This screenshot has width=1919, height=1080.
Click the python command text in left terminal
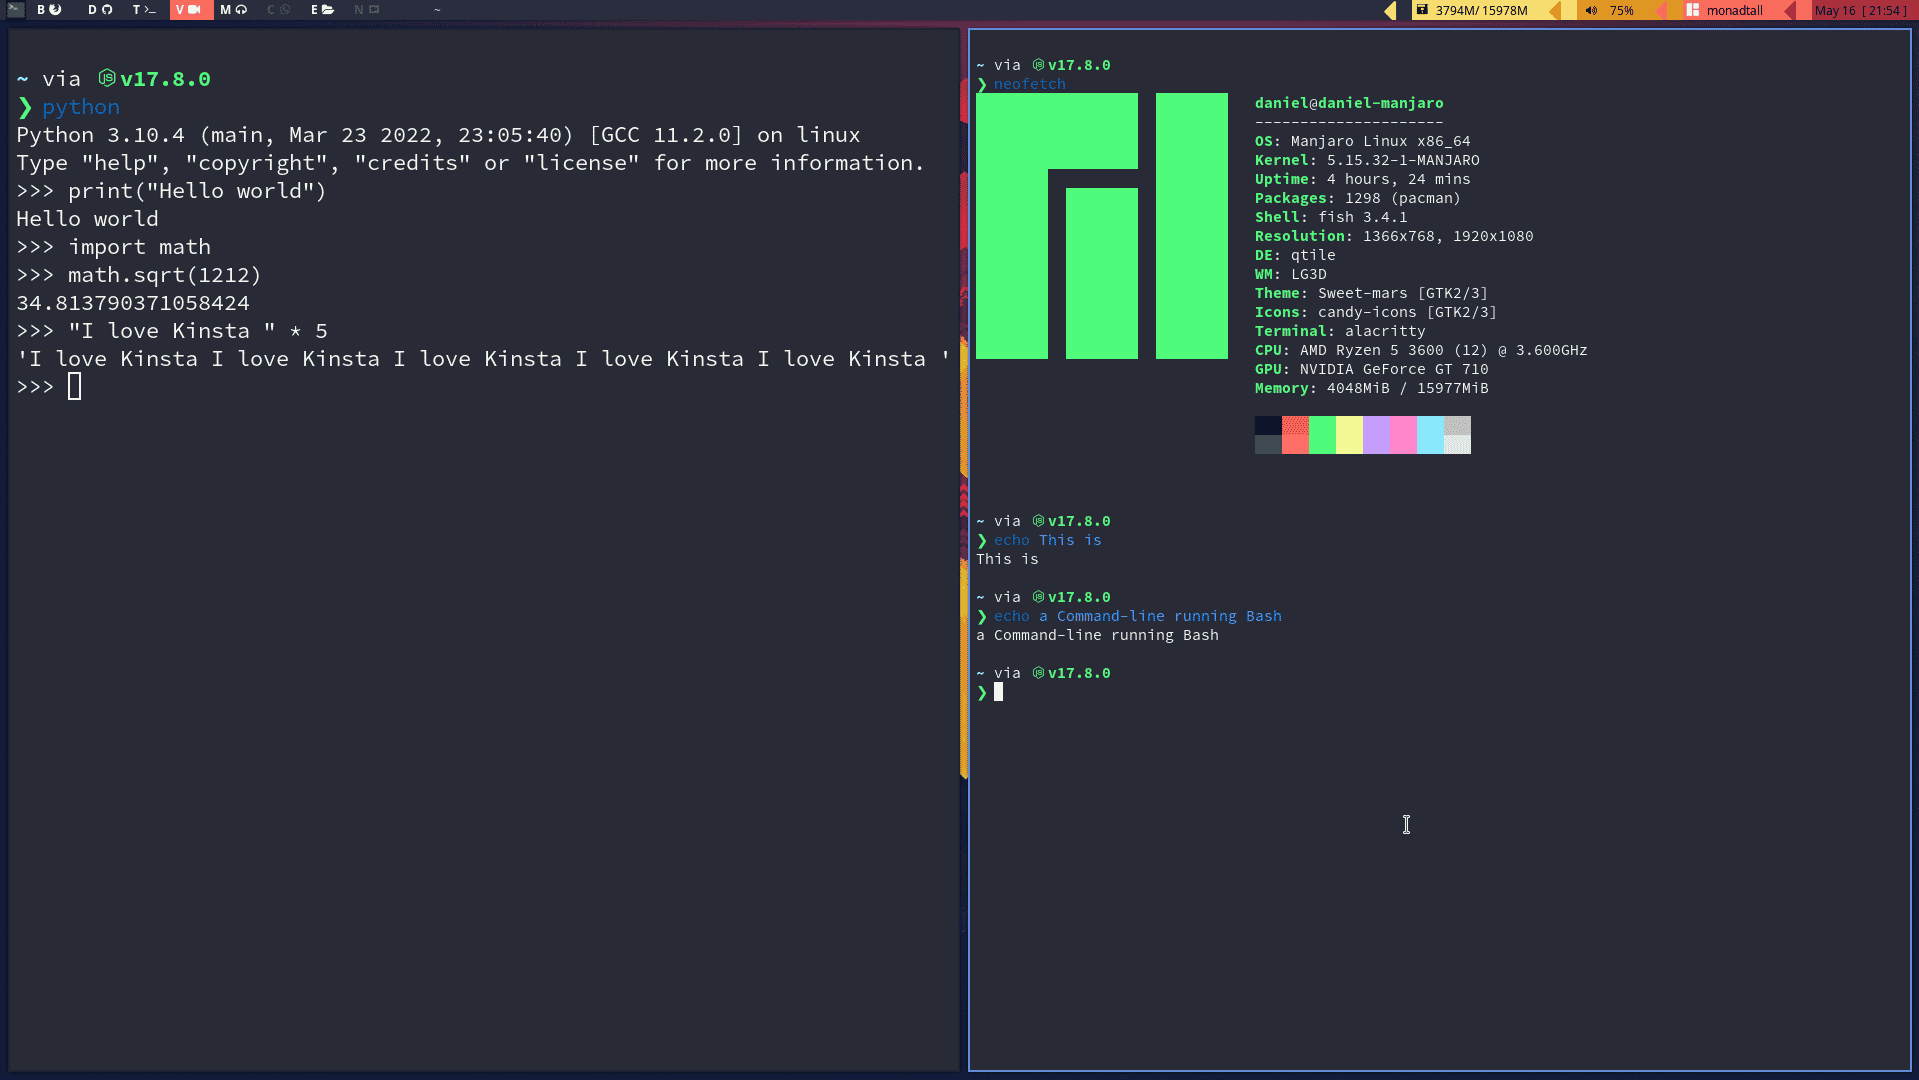point(80,106)
